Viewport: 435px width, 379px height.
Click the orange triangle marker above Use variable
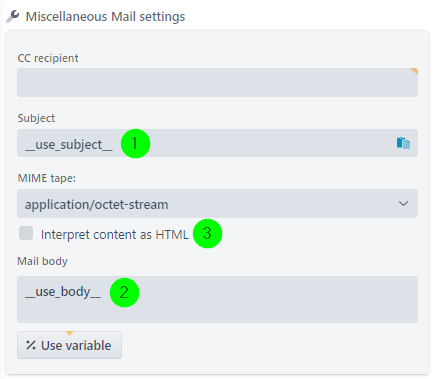69,333
